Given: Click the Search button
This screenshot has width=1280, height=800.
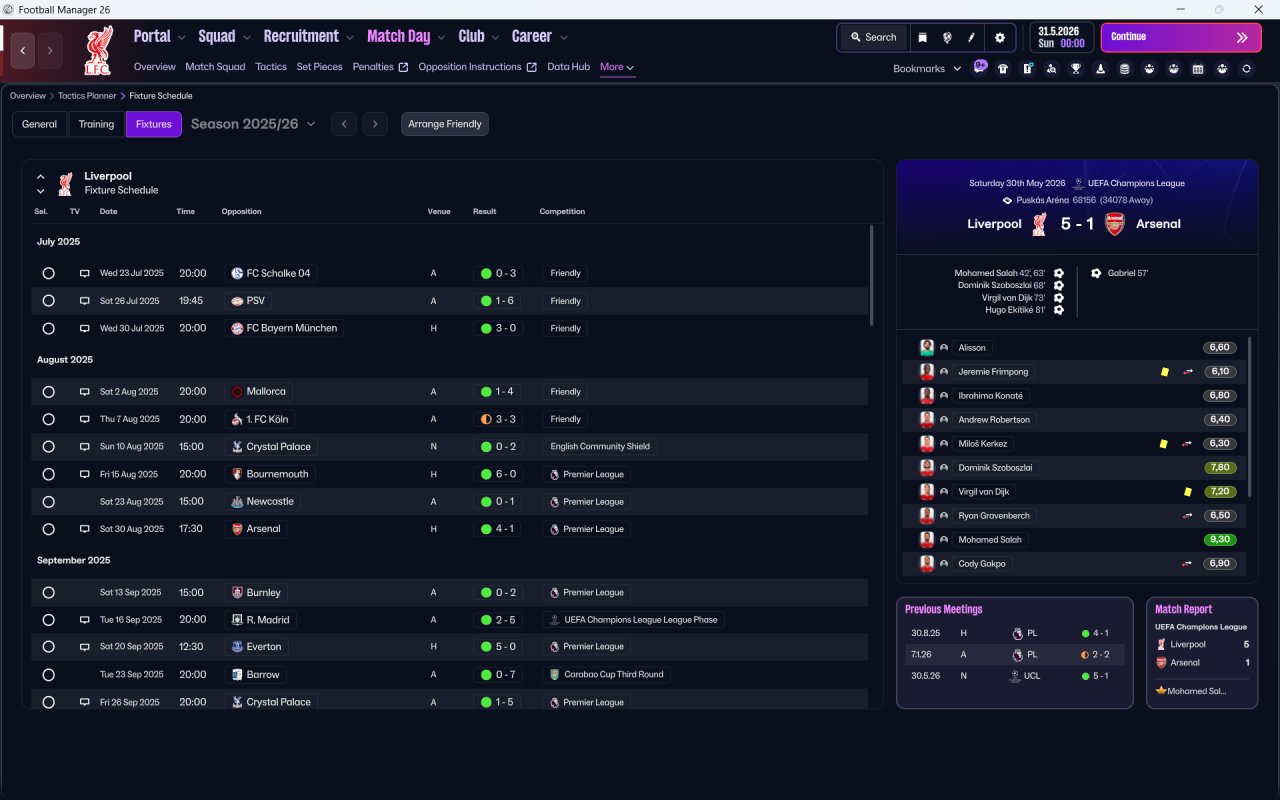Looking at the screenshot, I should click(x=873, y=37).
